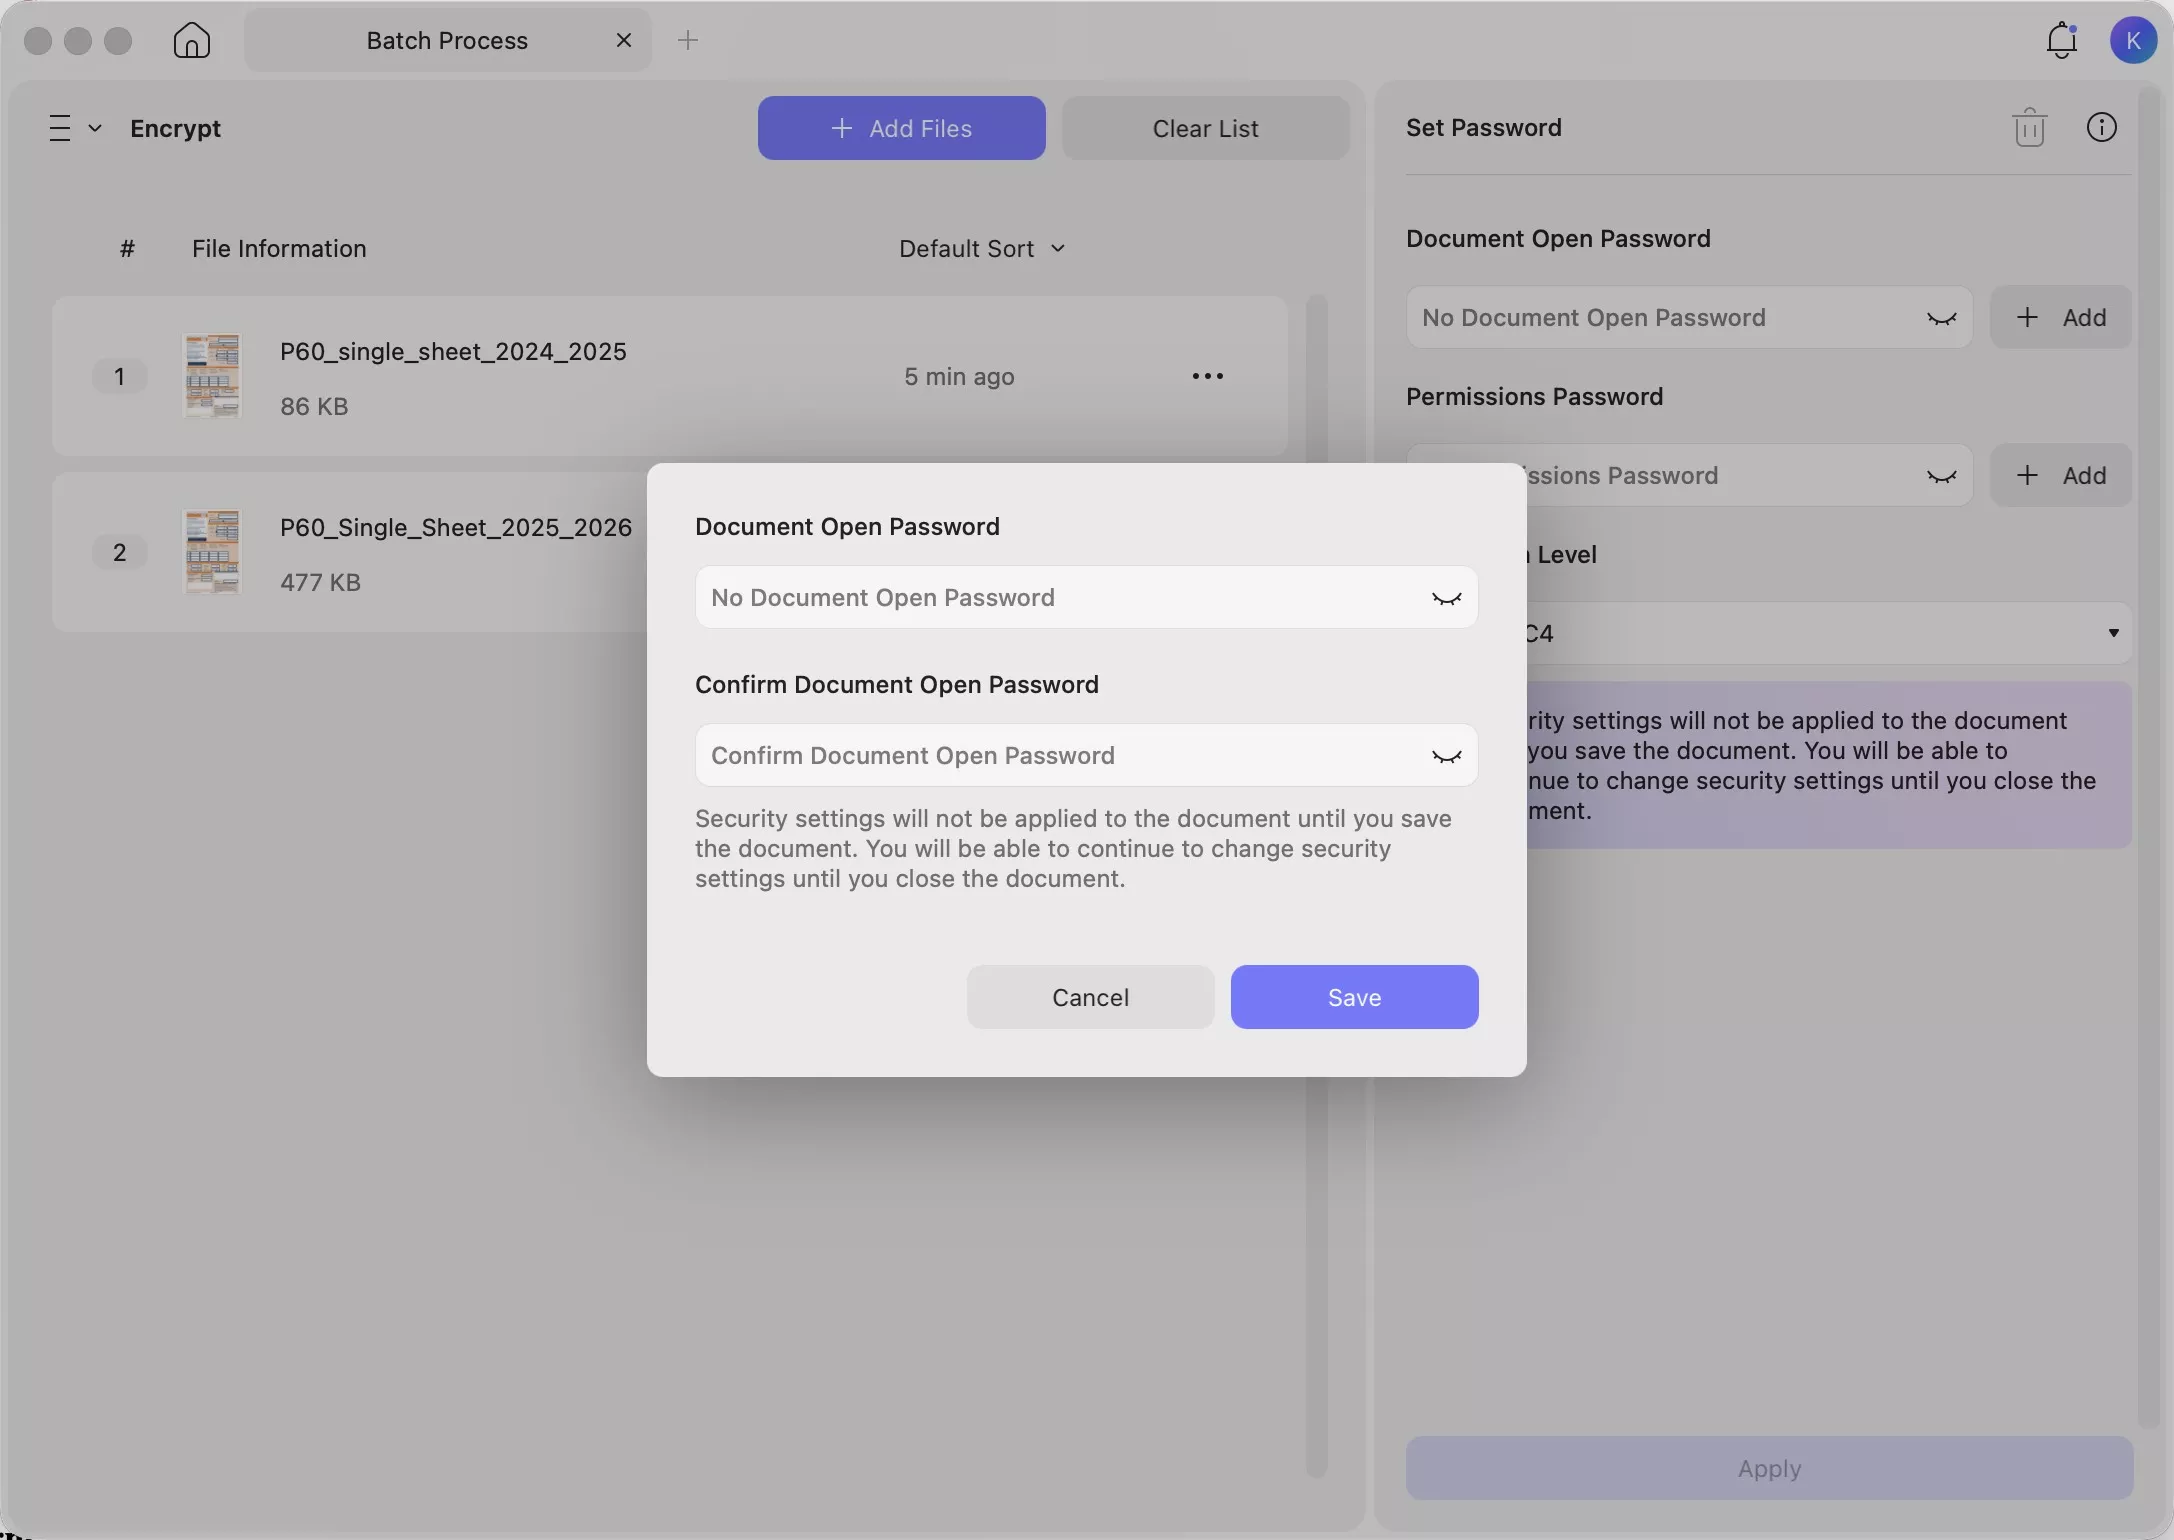Open the Default Sort dropdown
This screenshot has height=1540, width=2174.
point(982,248)
